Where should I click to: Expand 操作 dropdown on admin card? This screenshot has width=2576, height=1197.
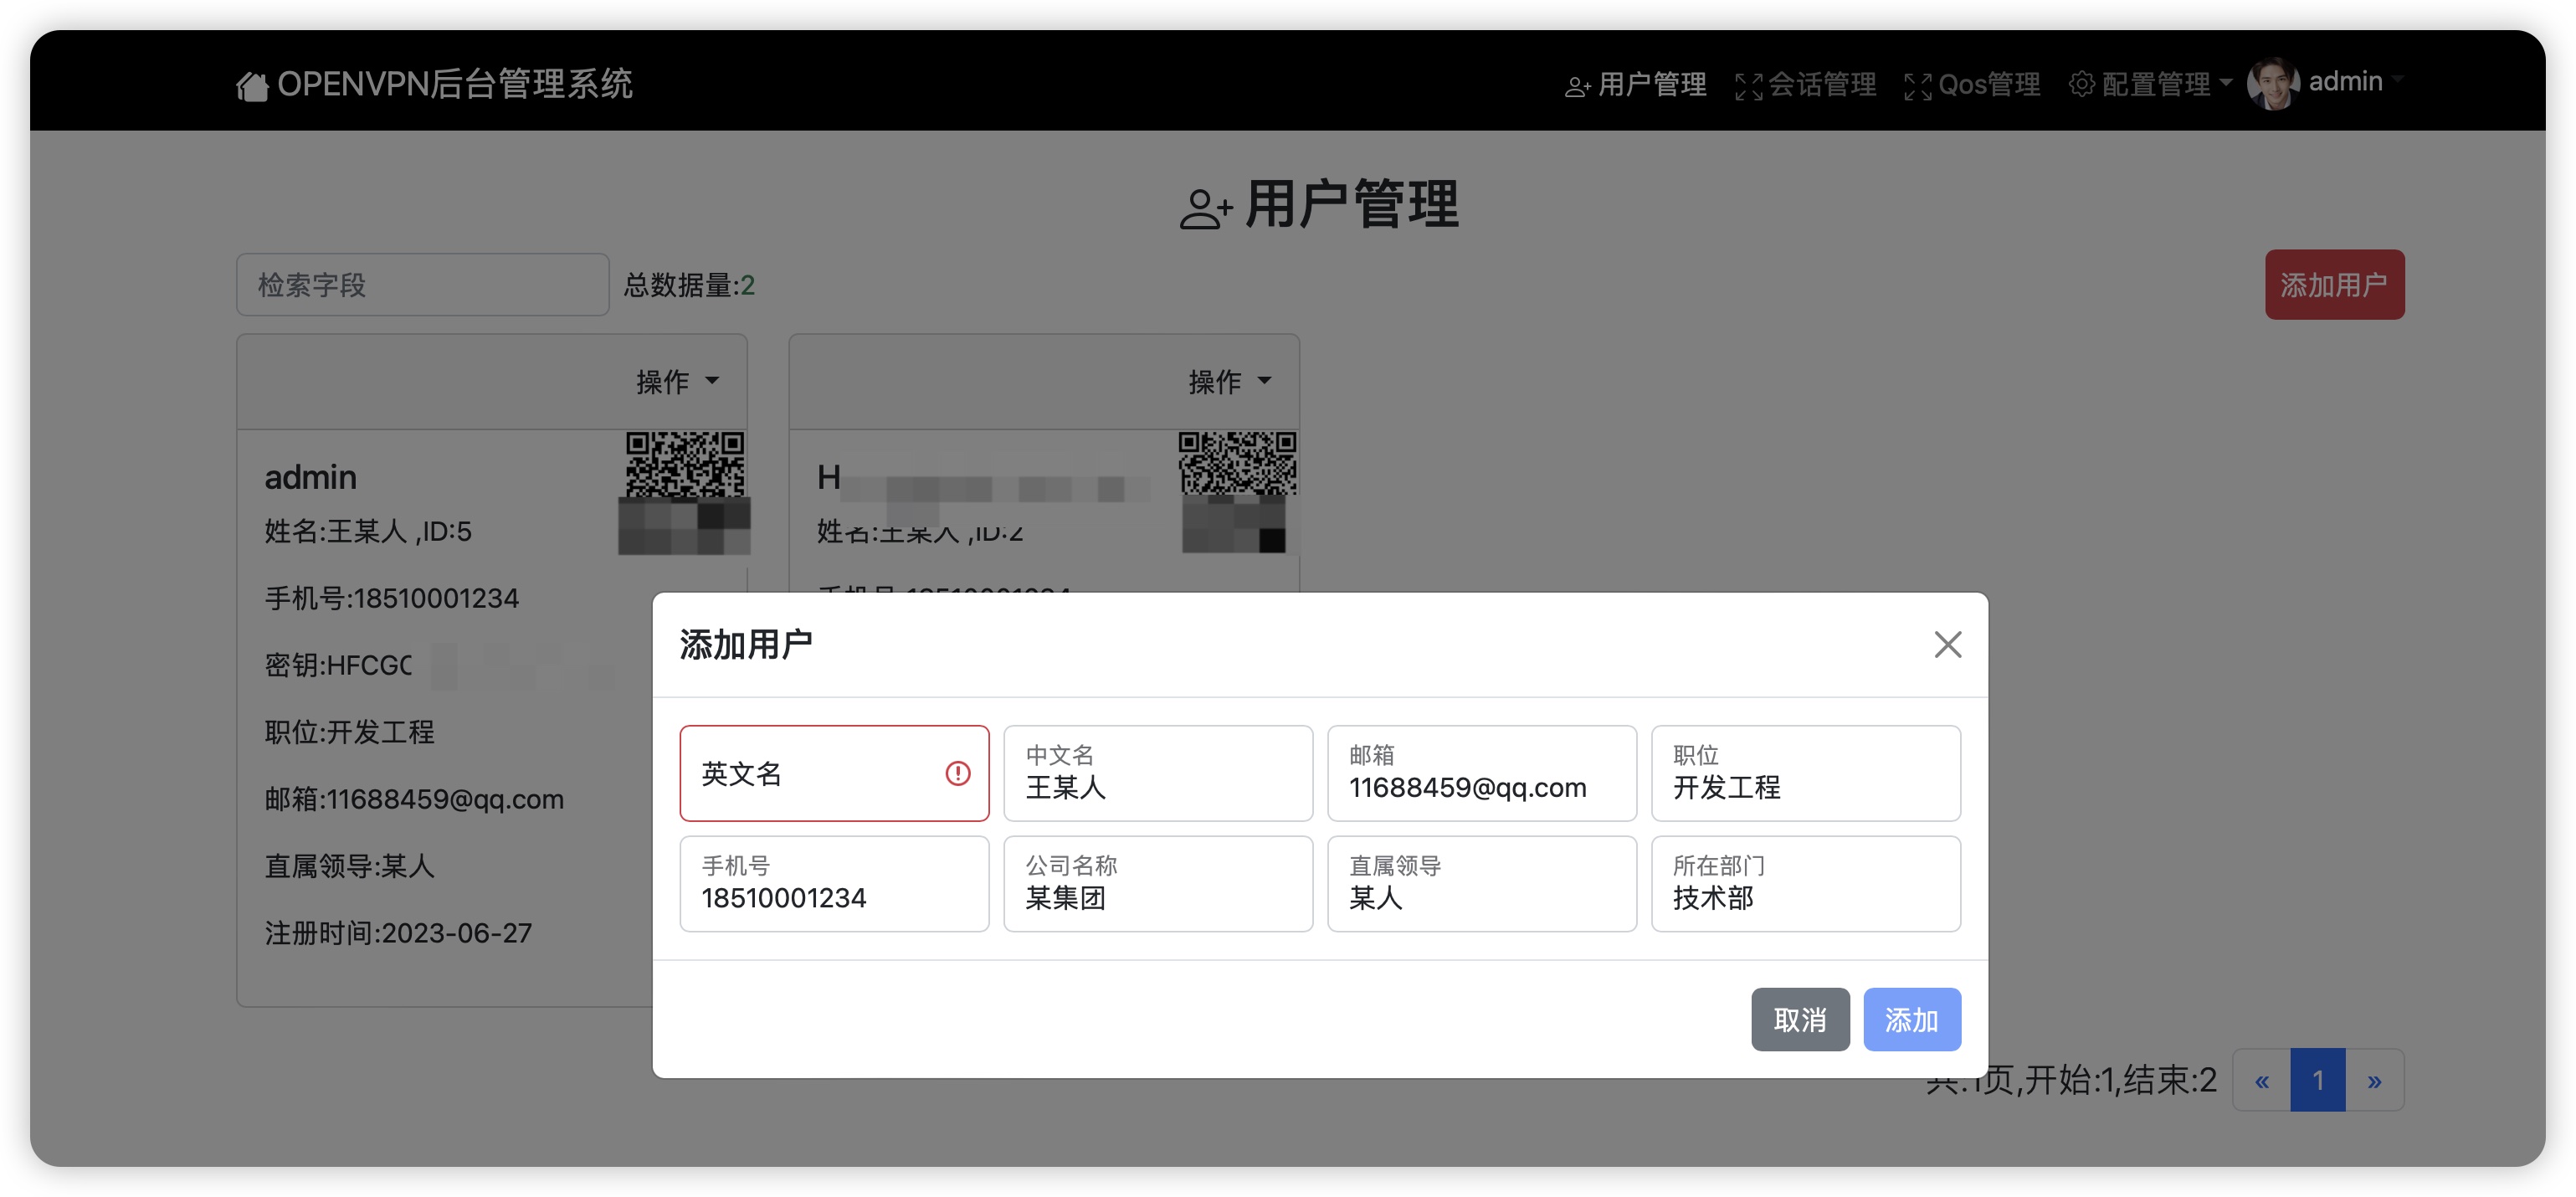[x=677, y=381]
